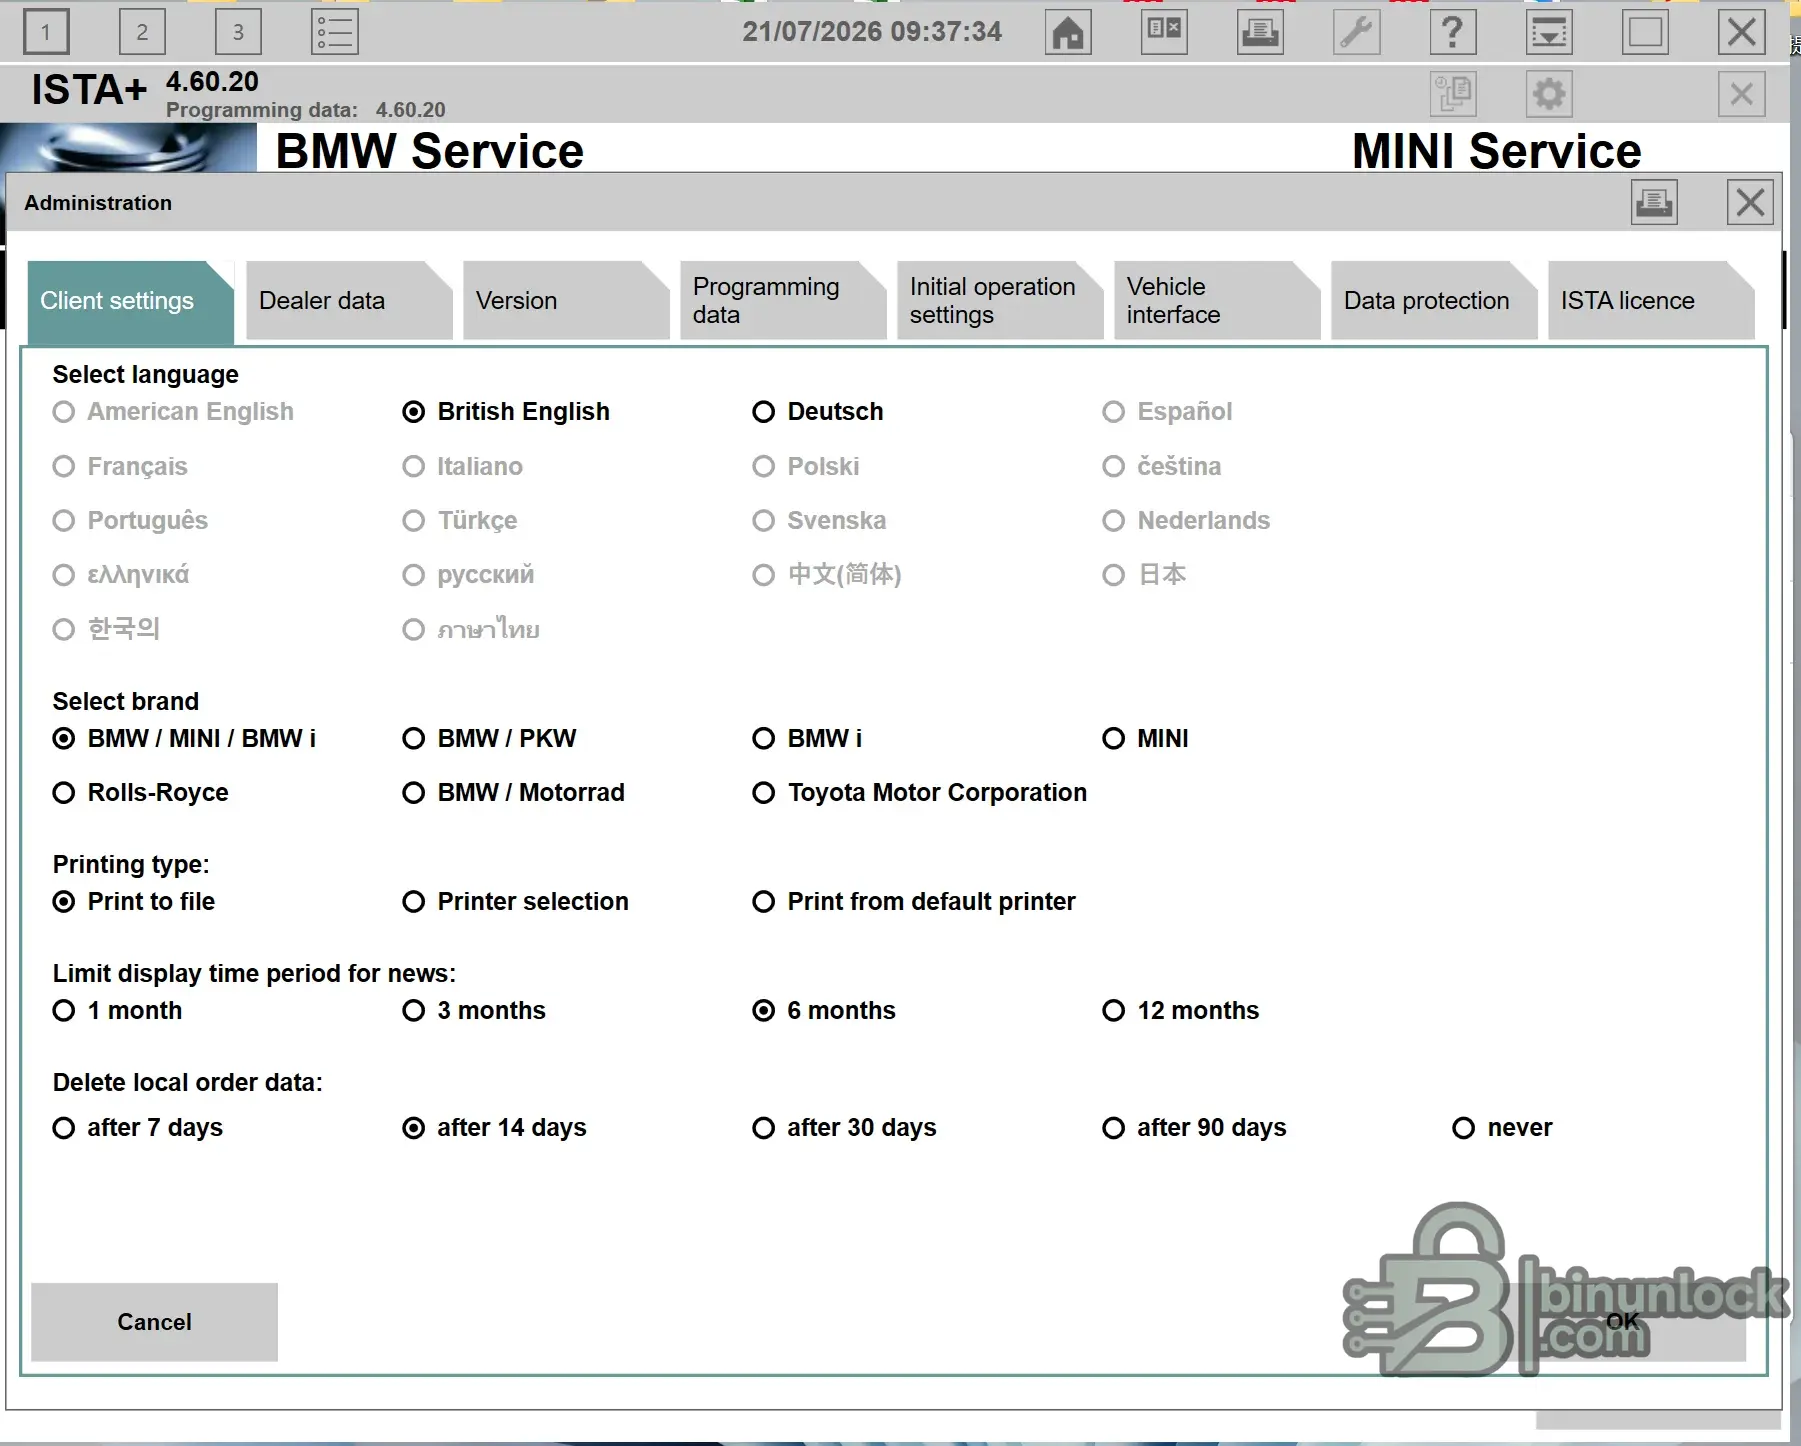Open the question mark help icon
1801x1446 pixels.
click(1453, 32)
